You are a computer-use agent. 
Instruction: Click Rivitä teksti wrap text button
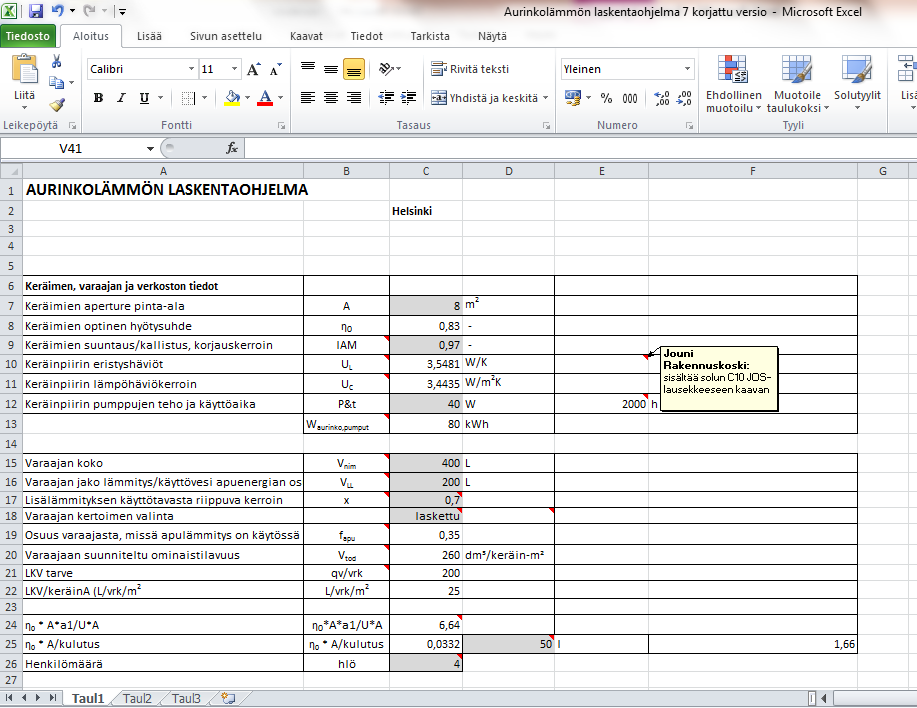[x=470, y=69]
